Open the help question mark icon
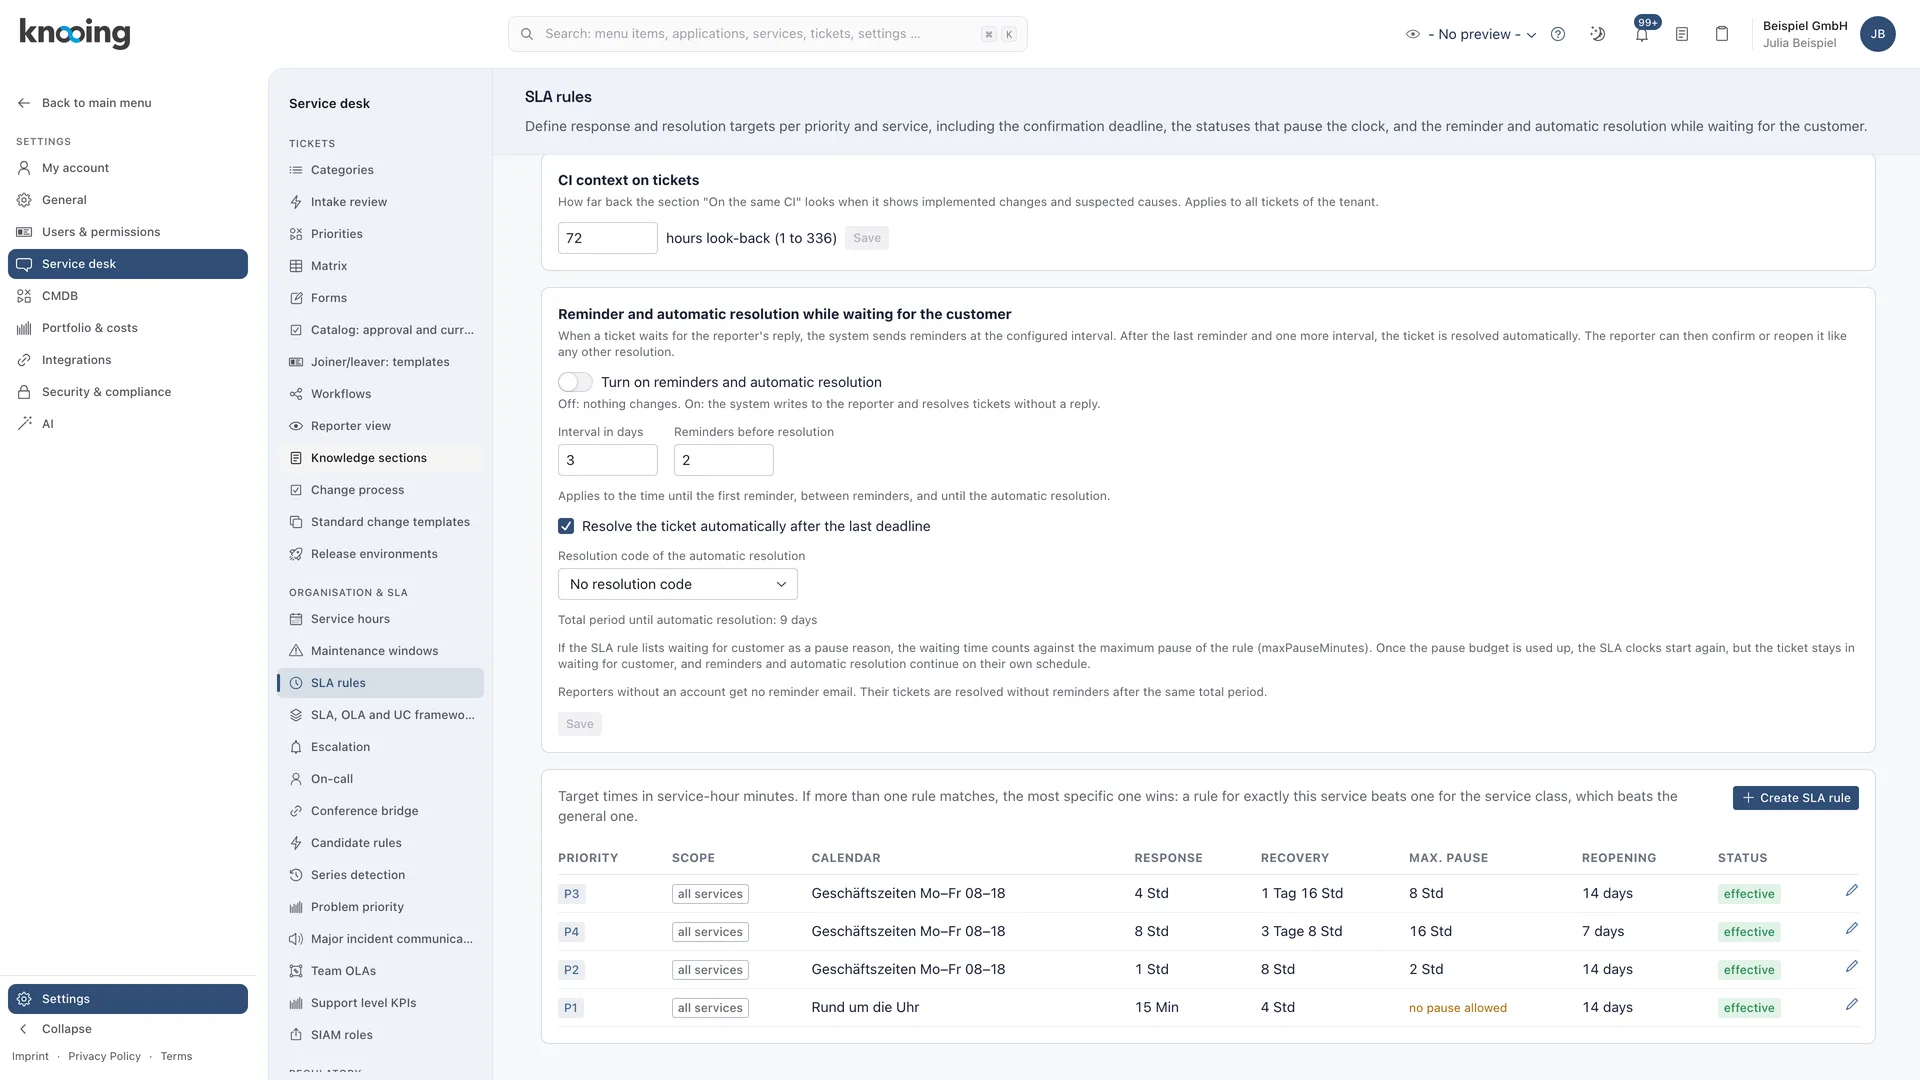Image resolution: width=1920 pixels, height=1080 pixels. click(1558, 34)
